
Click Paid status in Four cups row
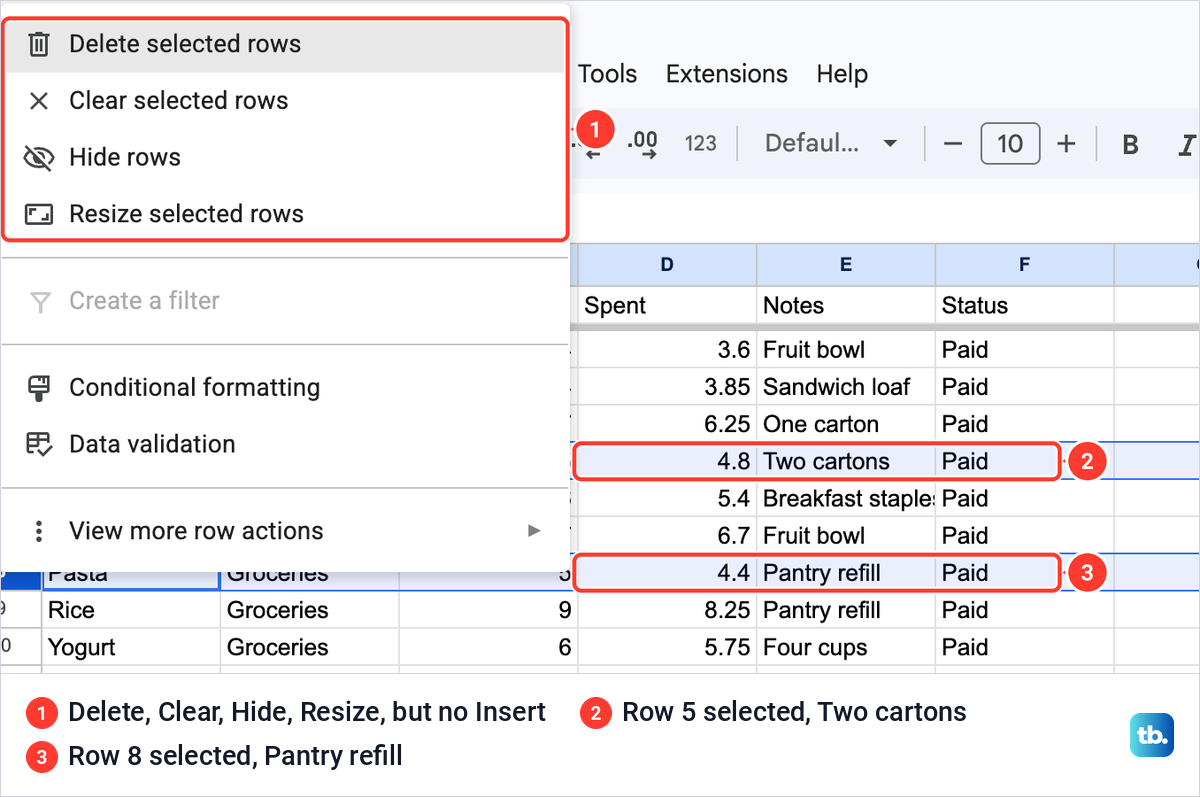(1025, 647)
